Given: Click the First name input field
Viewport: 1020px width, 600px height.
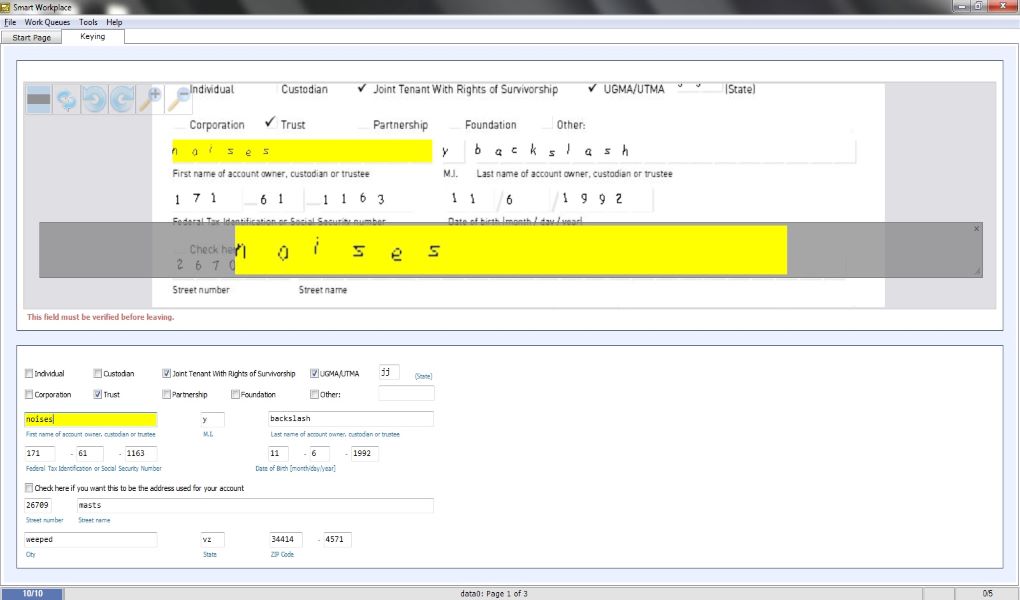Looking at the screenshot, I should tap(90, 419).
